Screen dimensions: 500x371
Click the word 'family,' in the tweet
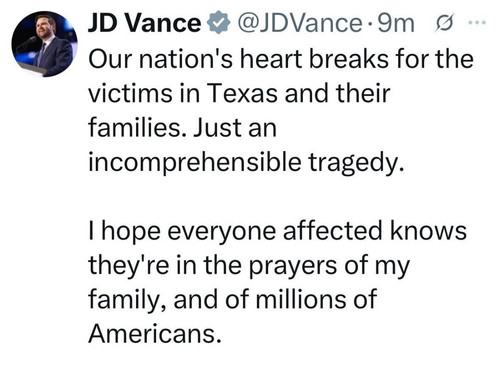pyautogui.click(x=127, y=301)
